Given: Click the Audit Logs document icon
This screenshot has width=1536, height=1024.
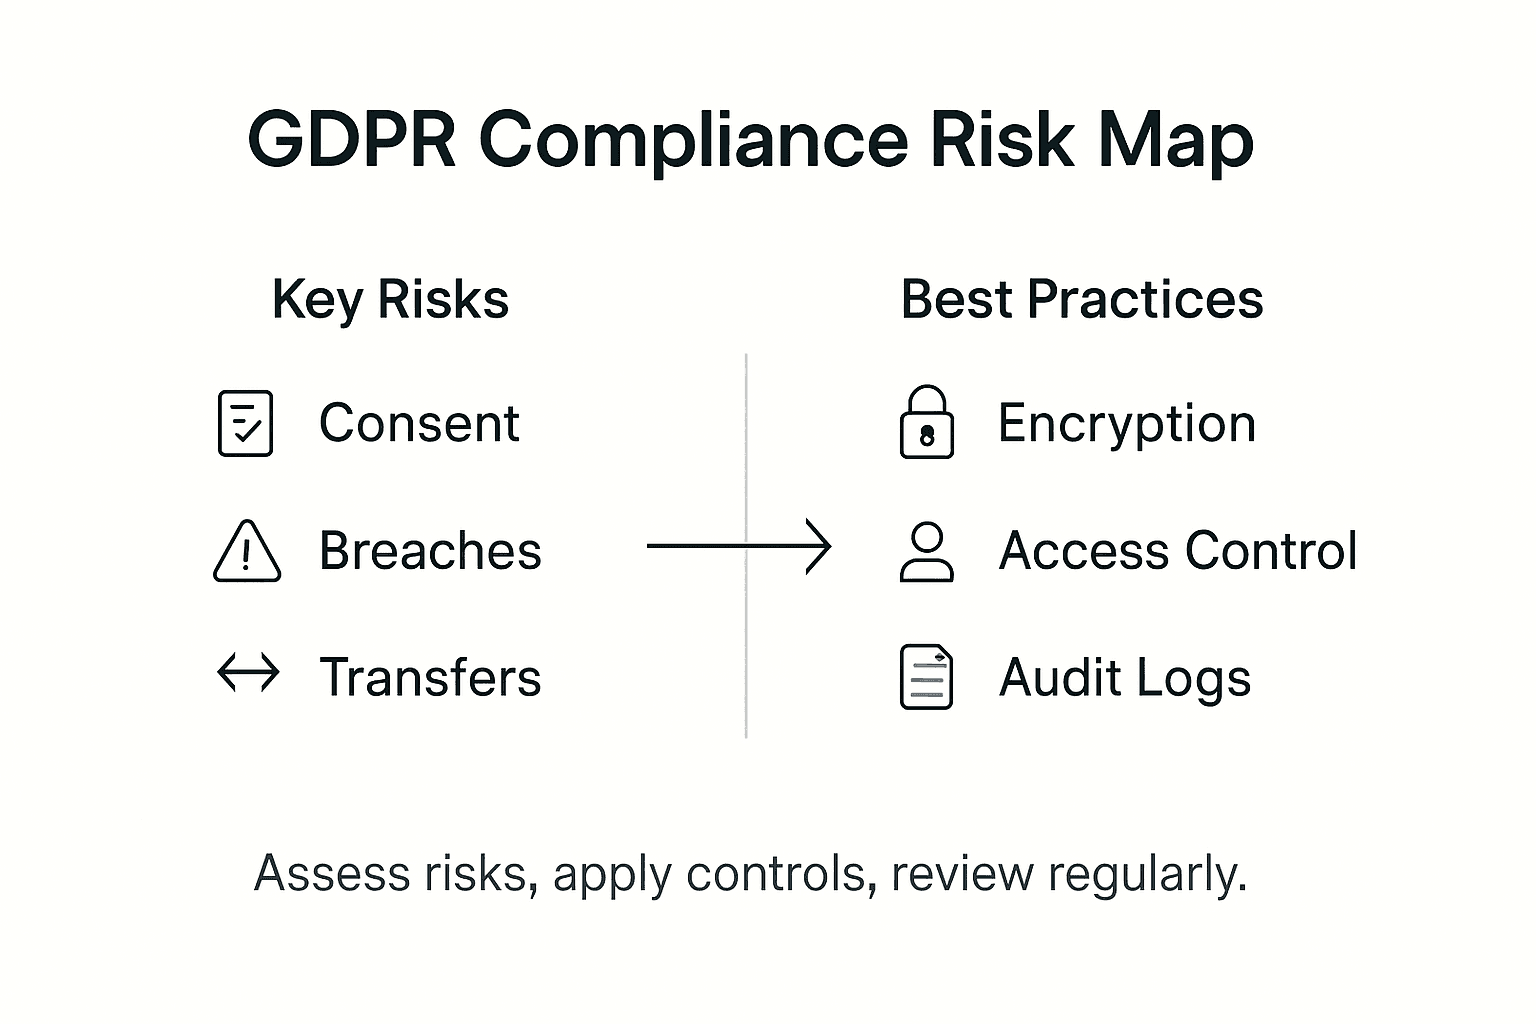Looking at the screenshot, I should click(926, 677).
